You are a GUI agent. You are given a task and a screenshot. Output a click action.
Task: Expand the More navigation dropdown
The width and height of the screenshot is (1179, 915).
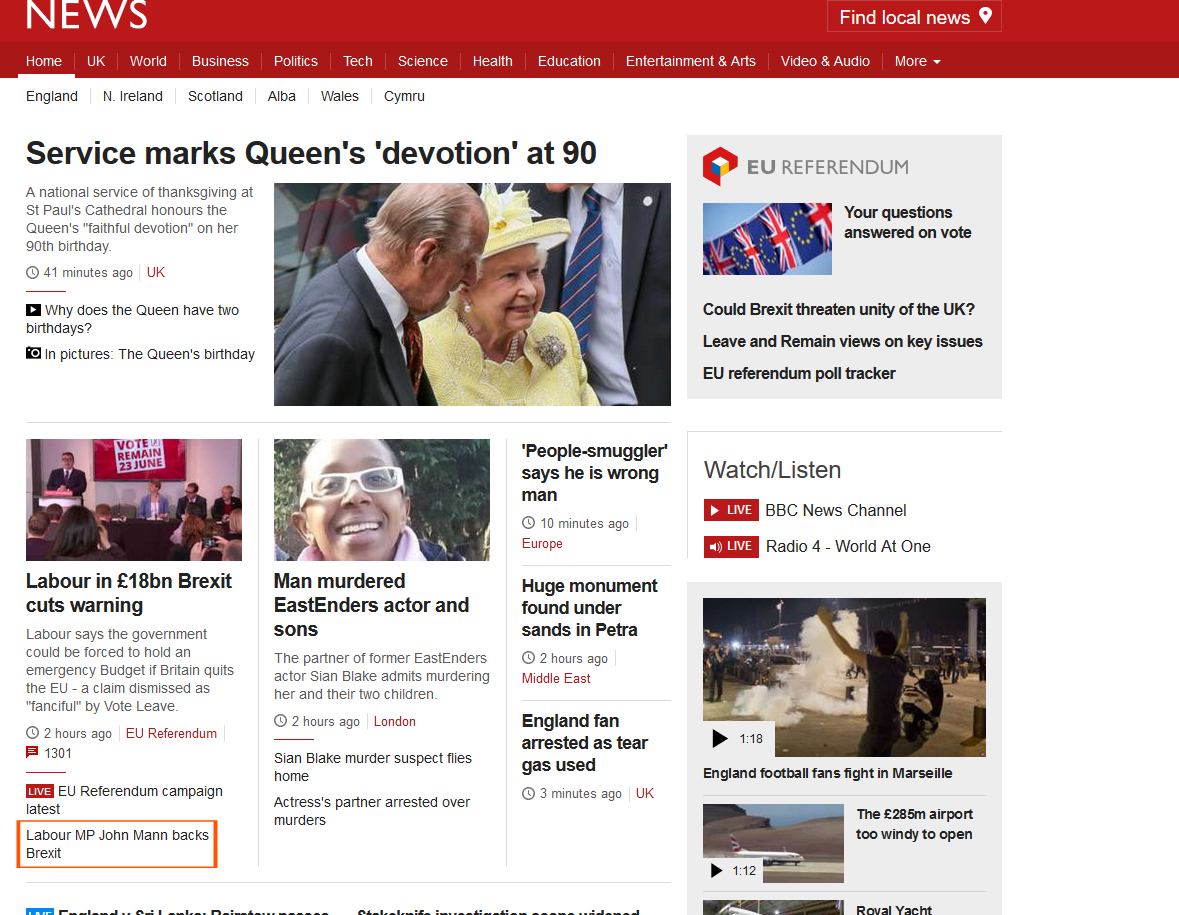pyautogui.click(x=917, y=61)
